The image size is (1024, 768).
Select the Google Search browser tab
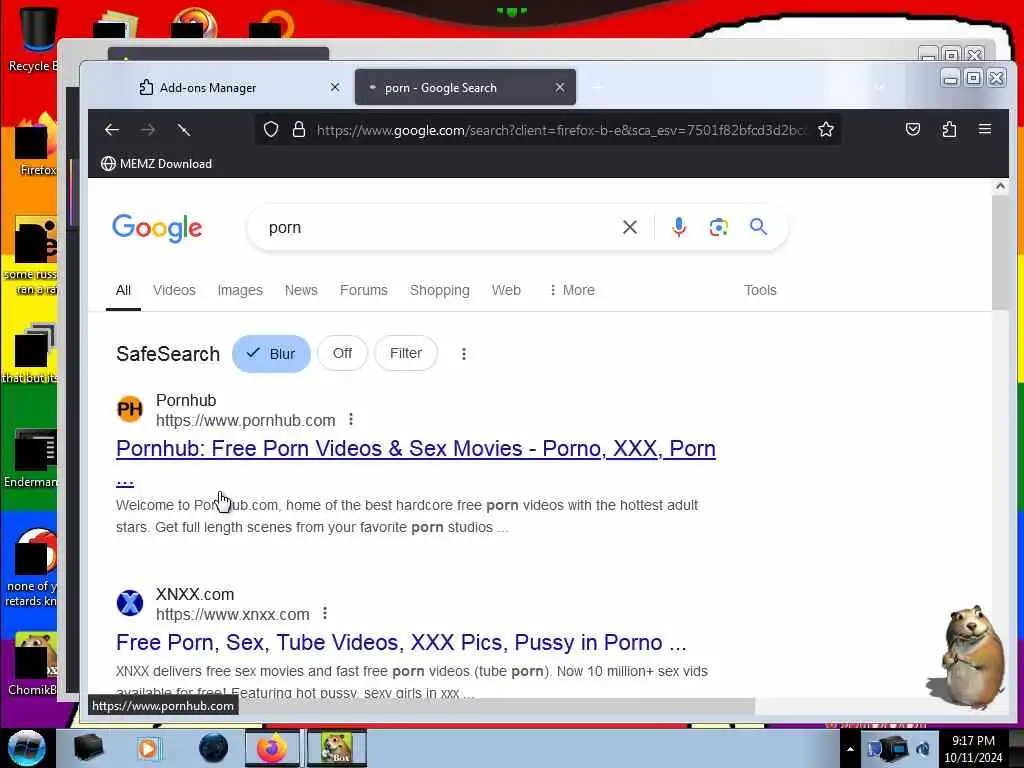465,88
